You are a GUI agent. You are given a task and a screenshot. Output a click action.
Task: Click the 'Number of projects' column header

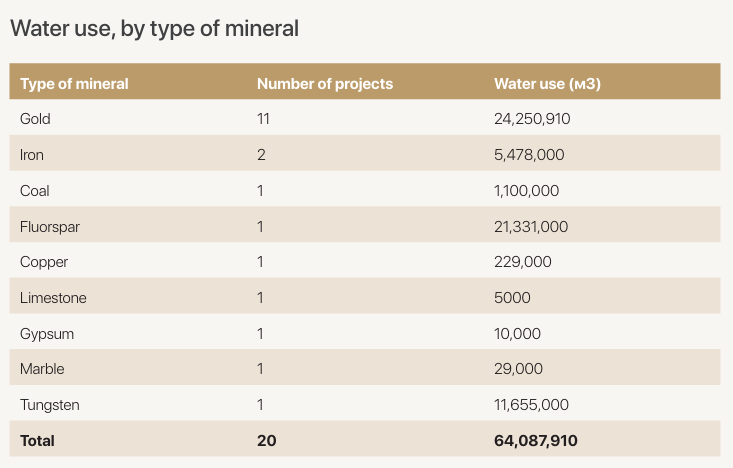click(325, 83)
